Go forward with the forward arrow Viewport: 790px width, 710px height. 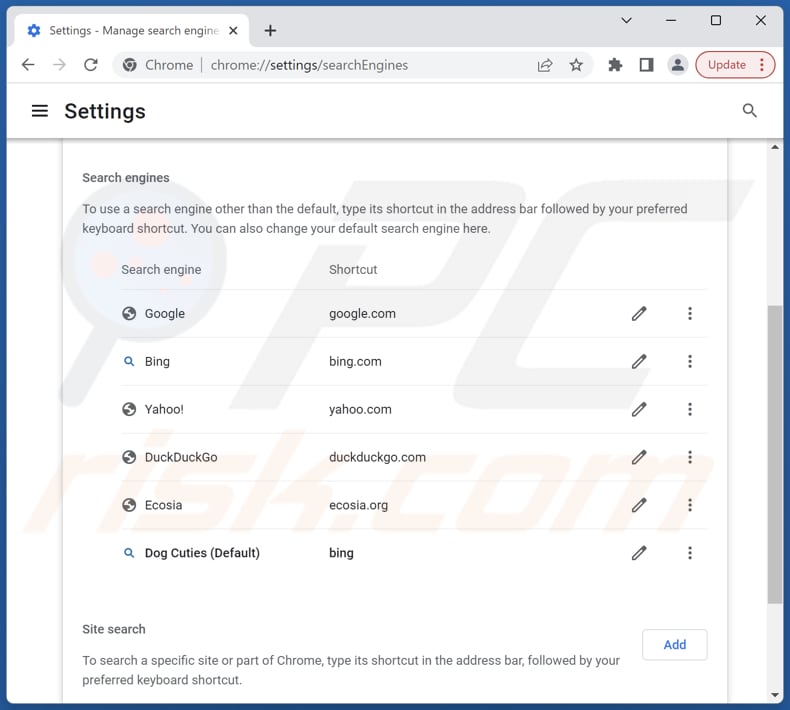point(59,64)
